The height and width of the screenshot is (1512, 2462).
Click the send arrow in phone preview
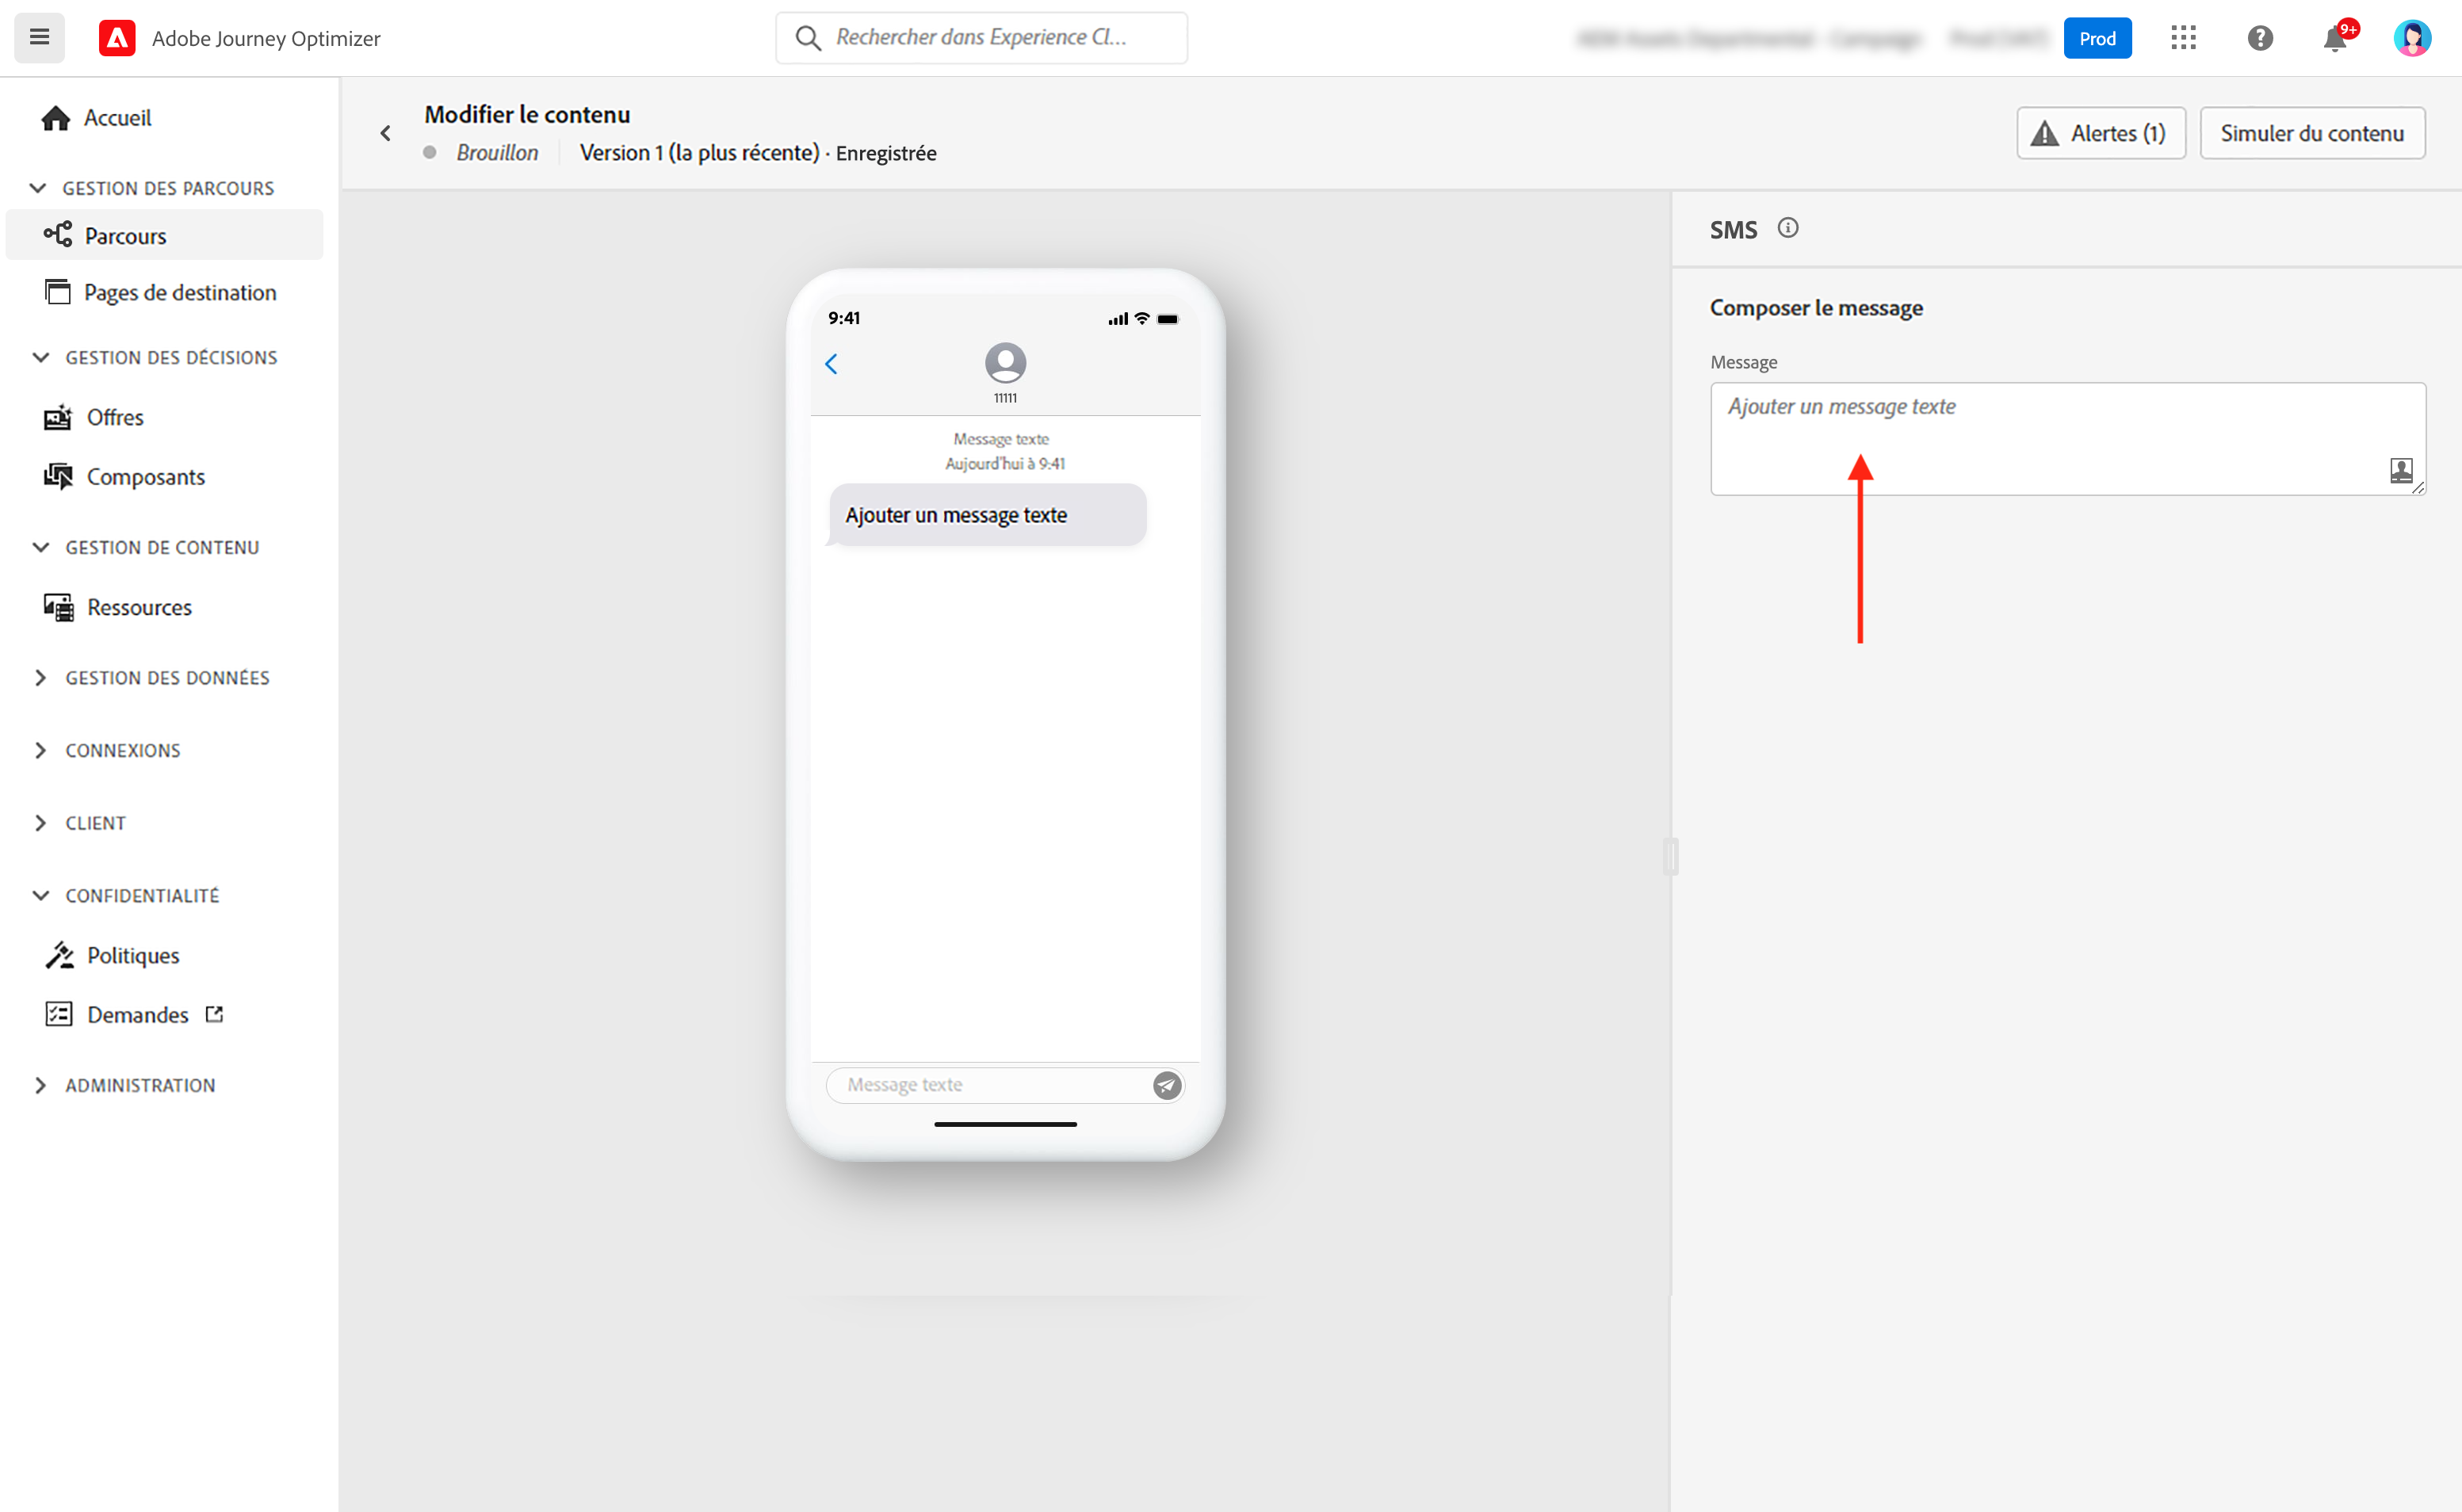pos(1166,1085)
